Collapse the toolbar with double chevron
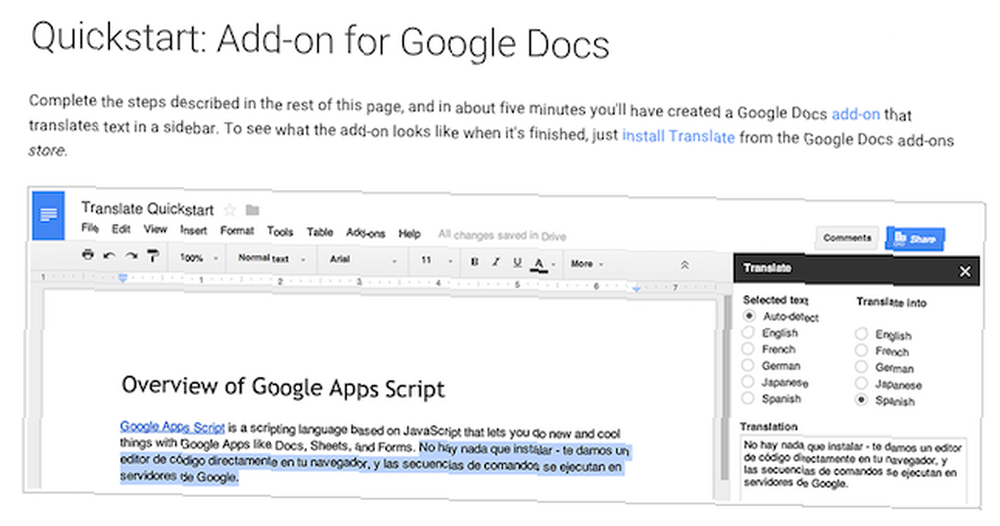Image resolution: width=1000 pixels, height=526 pixels. (684, 265)
